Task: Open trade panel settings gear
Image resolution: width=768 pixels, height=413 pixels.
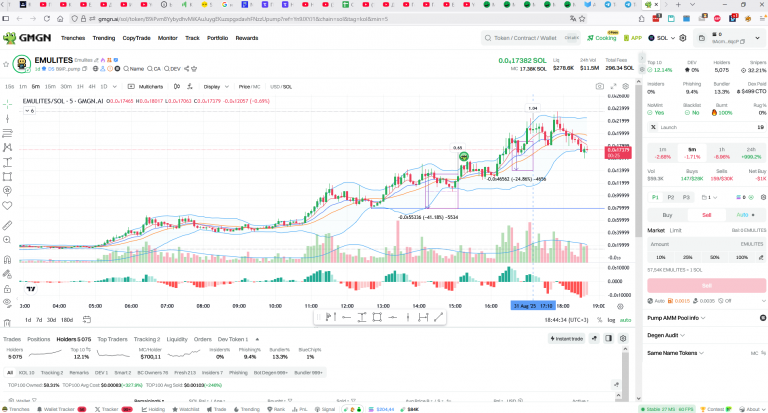Action: tap(763, 197)
